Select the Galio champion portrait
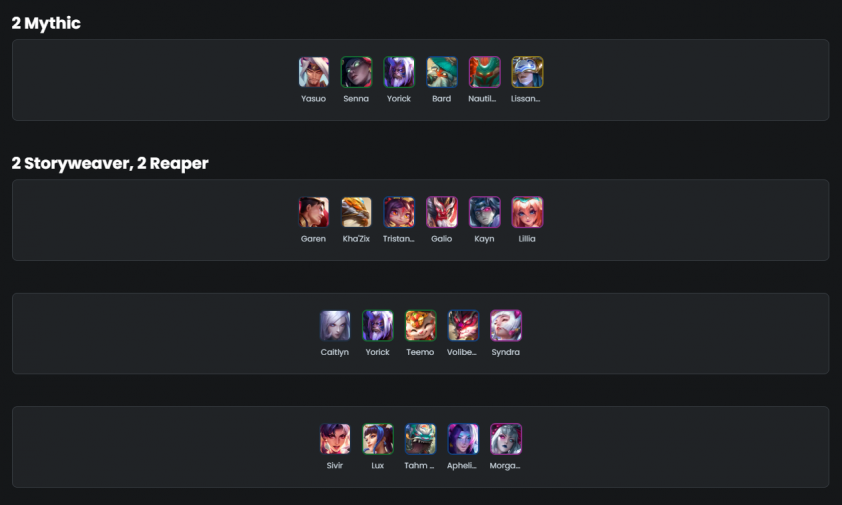842x505 pixels. 441,212
